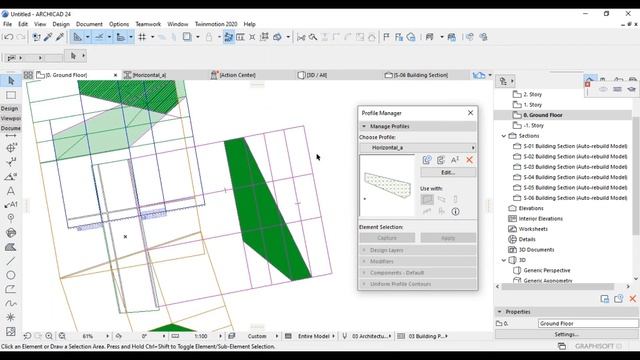Select the Fill tool in the toolbox

[11, 247]
